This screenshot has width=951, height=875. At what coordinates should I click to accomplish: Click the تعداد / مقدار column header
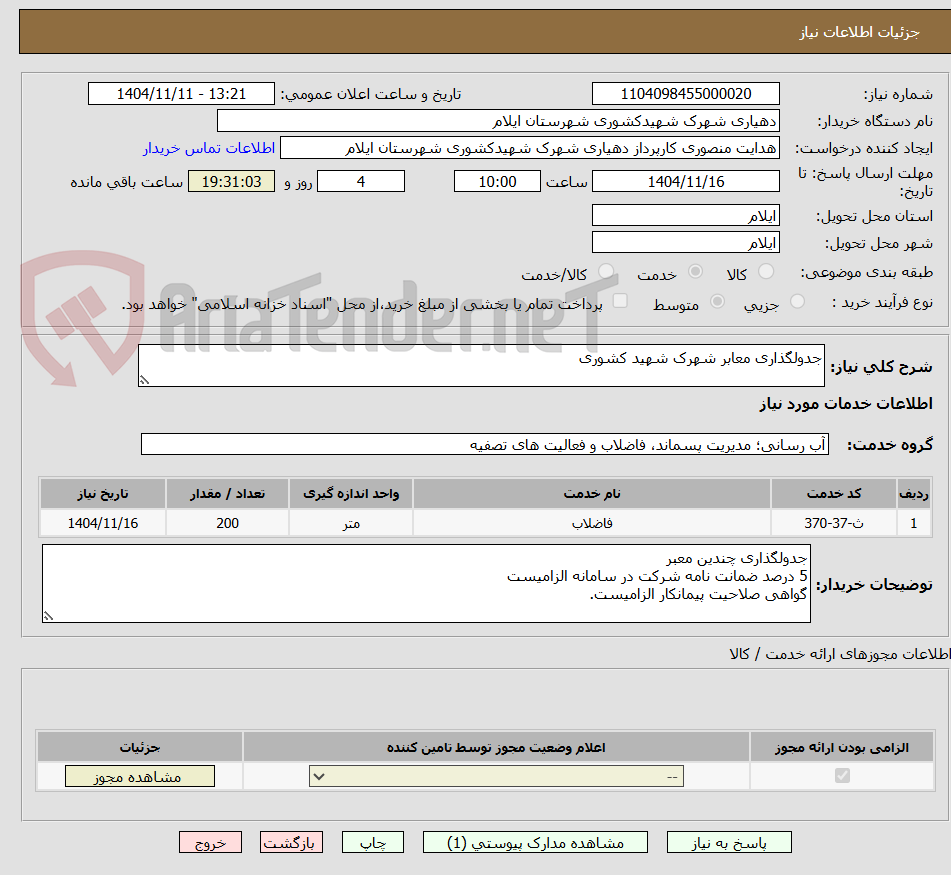click(227, 494)
